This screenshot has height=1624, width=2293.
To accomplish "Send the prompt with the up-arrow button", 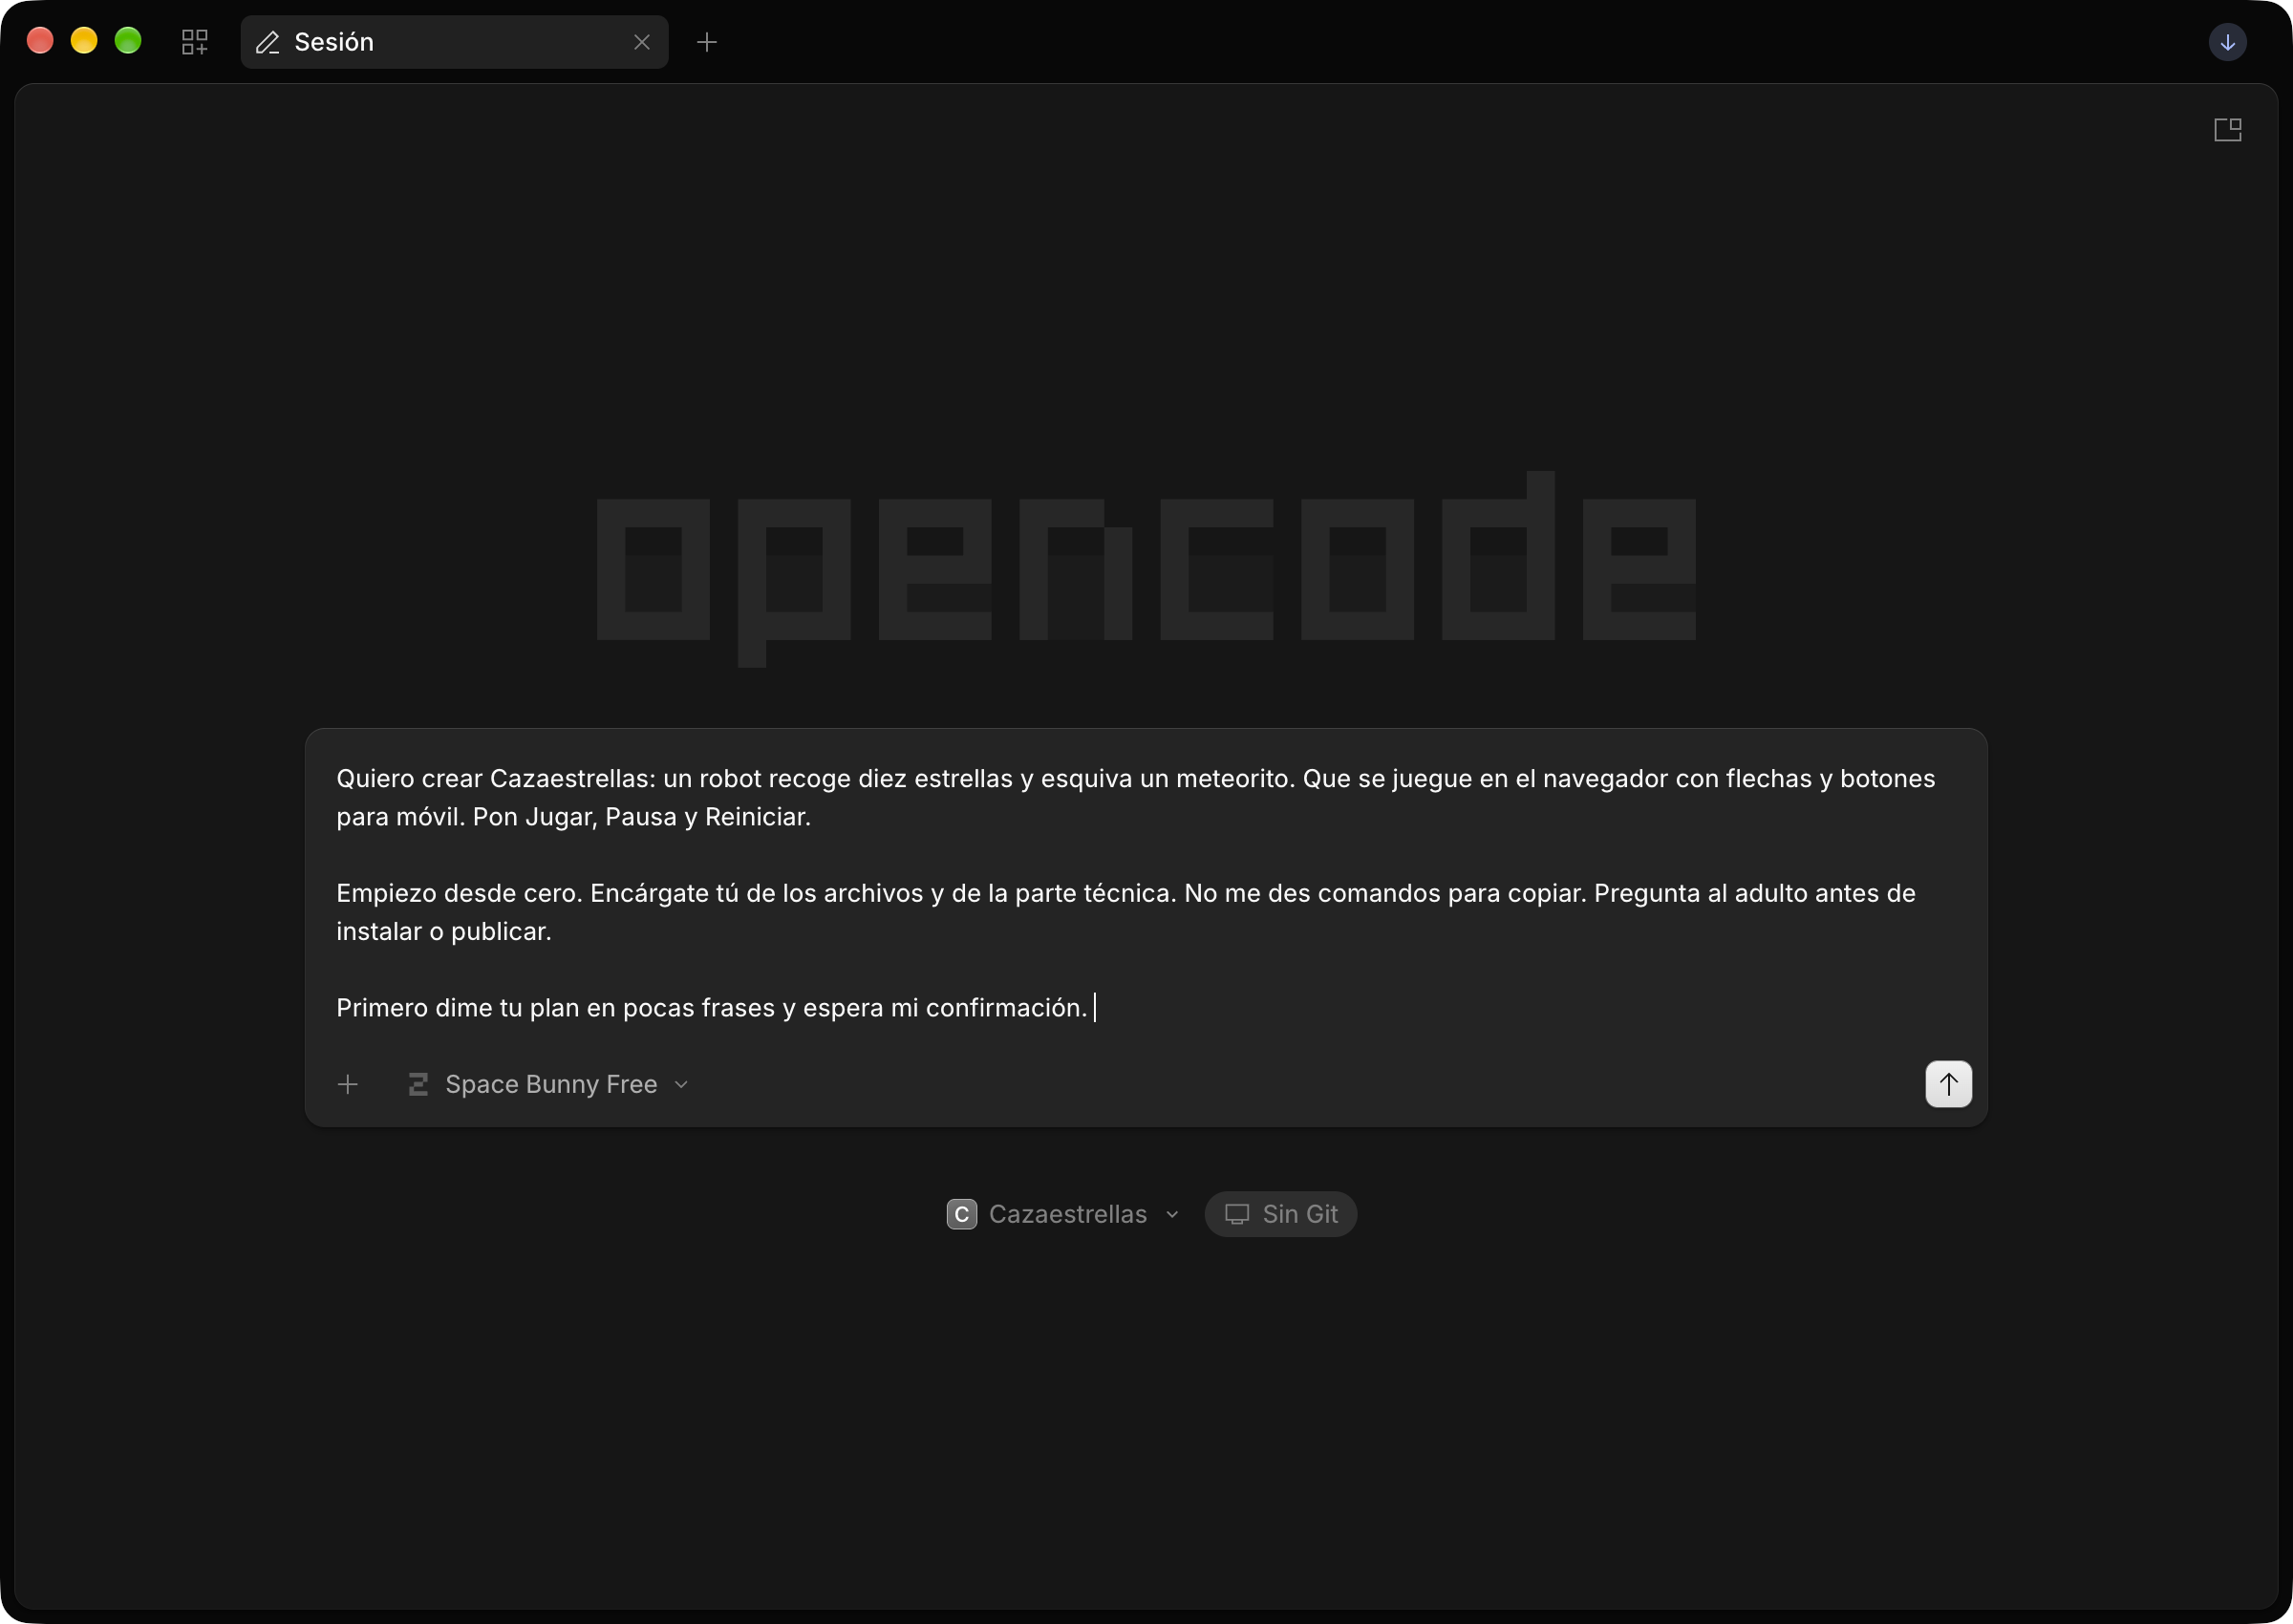I will pyautogui.click(x=1948, y=1084).
